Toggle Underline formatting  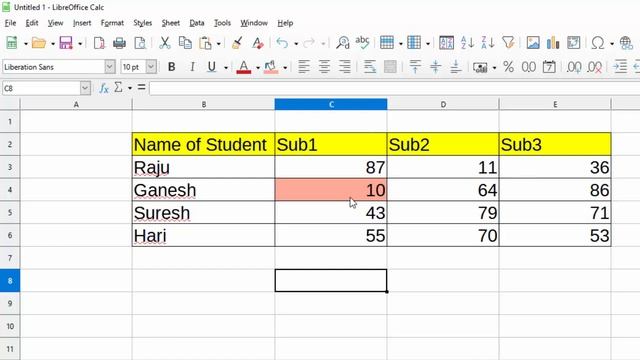tap(211, 67)
